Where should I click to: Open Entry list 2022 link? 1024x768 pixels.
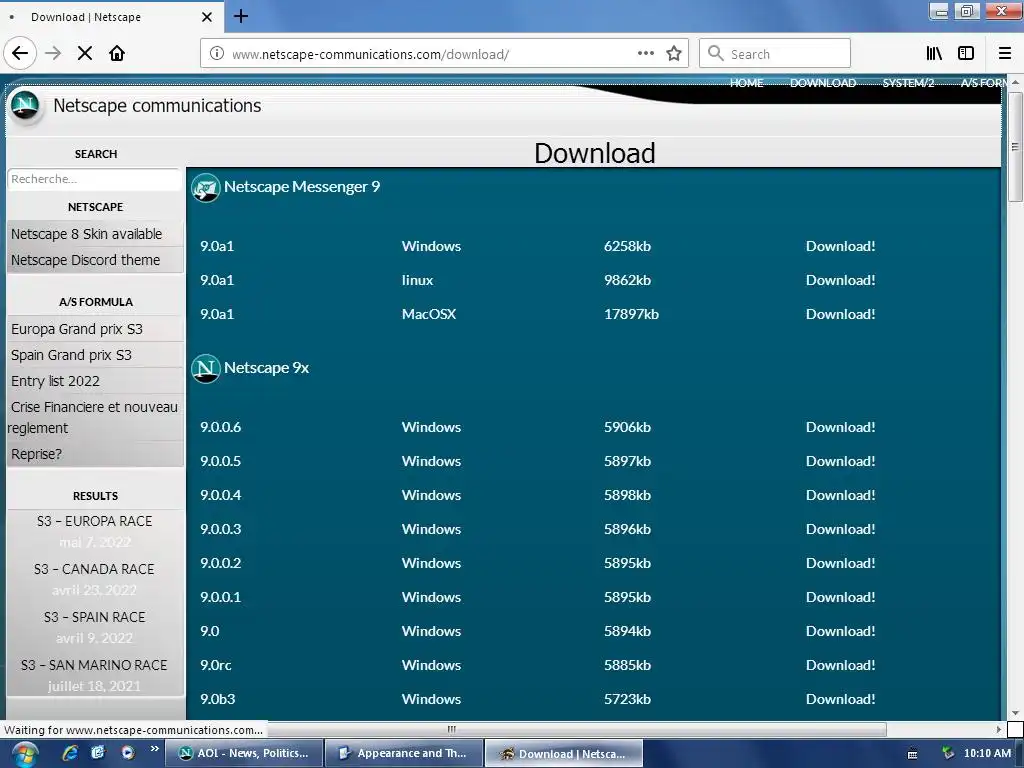(x=56, y=381)
